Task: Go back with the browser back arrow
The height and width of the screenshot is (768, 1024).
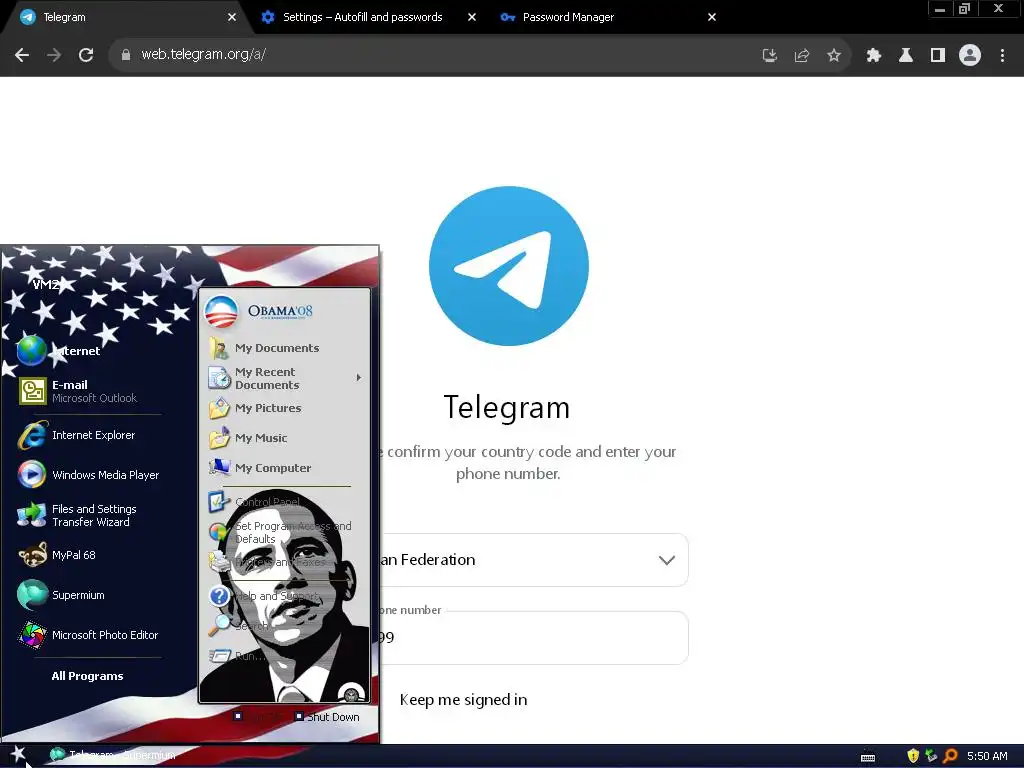Action: click(x=22, y=55)
